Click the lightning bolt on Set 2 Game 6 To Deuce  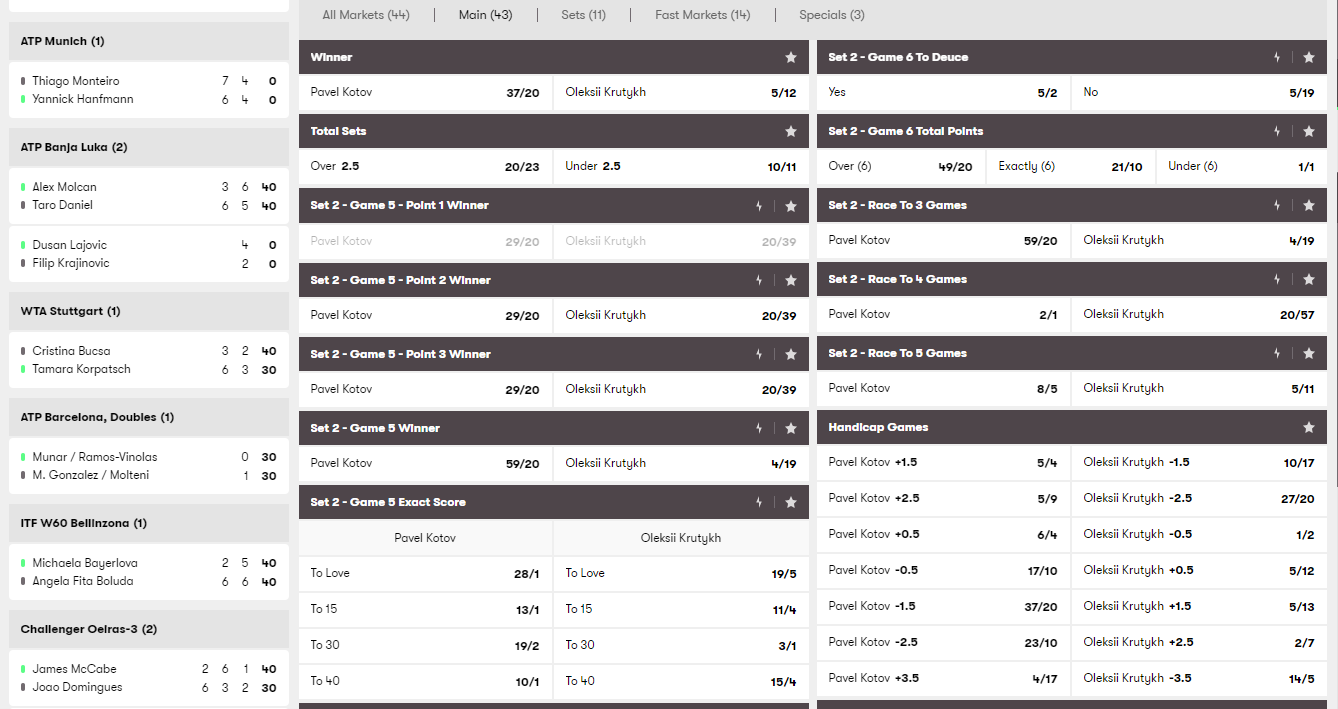tap(1277, 57)
